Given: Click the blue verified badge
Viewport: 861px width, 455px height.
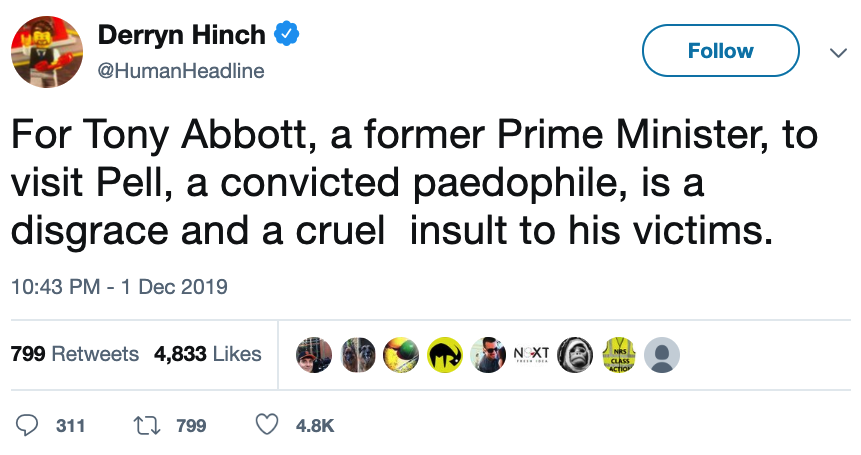Looking at the screenshot, I should [288, 36].
